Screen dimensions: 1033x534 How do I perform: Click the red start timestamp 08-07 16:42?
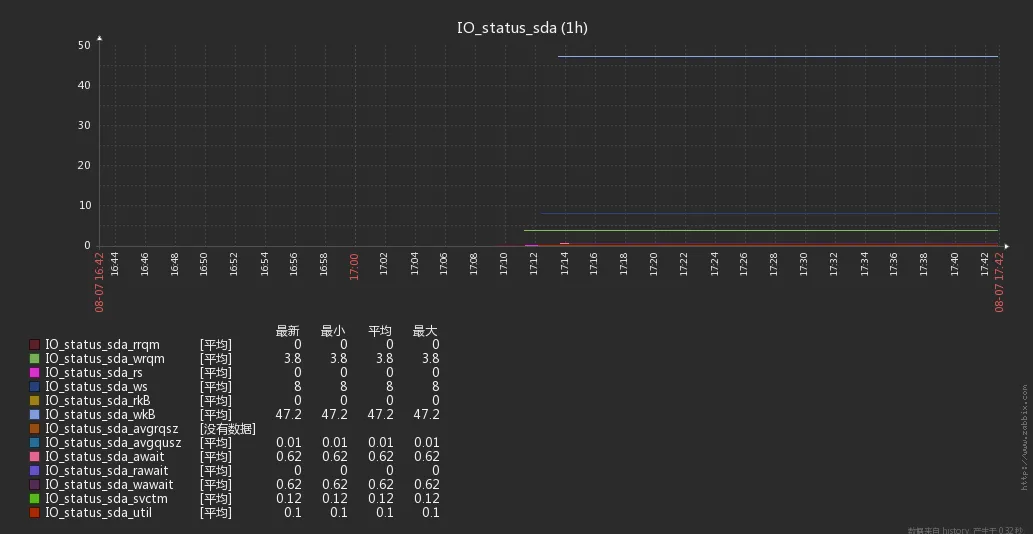(x=99, y=282)
